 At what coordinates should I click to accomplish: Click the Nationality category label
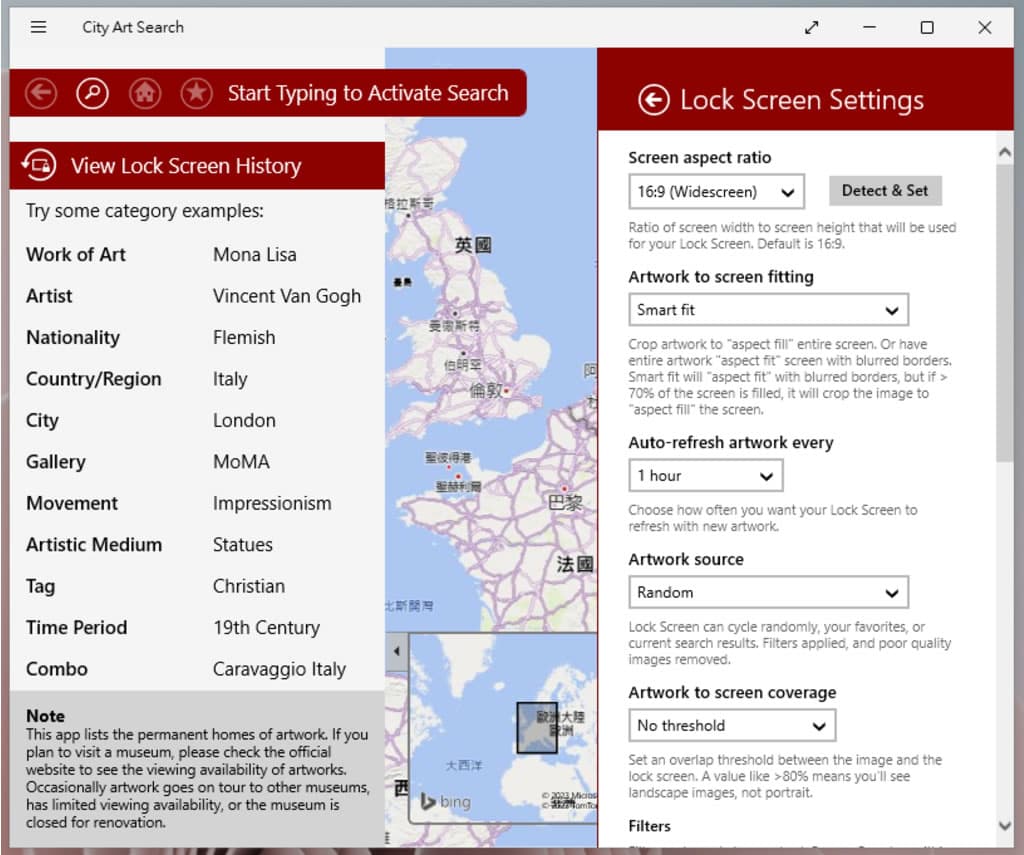72,338
